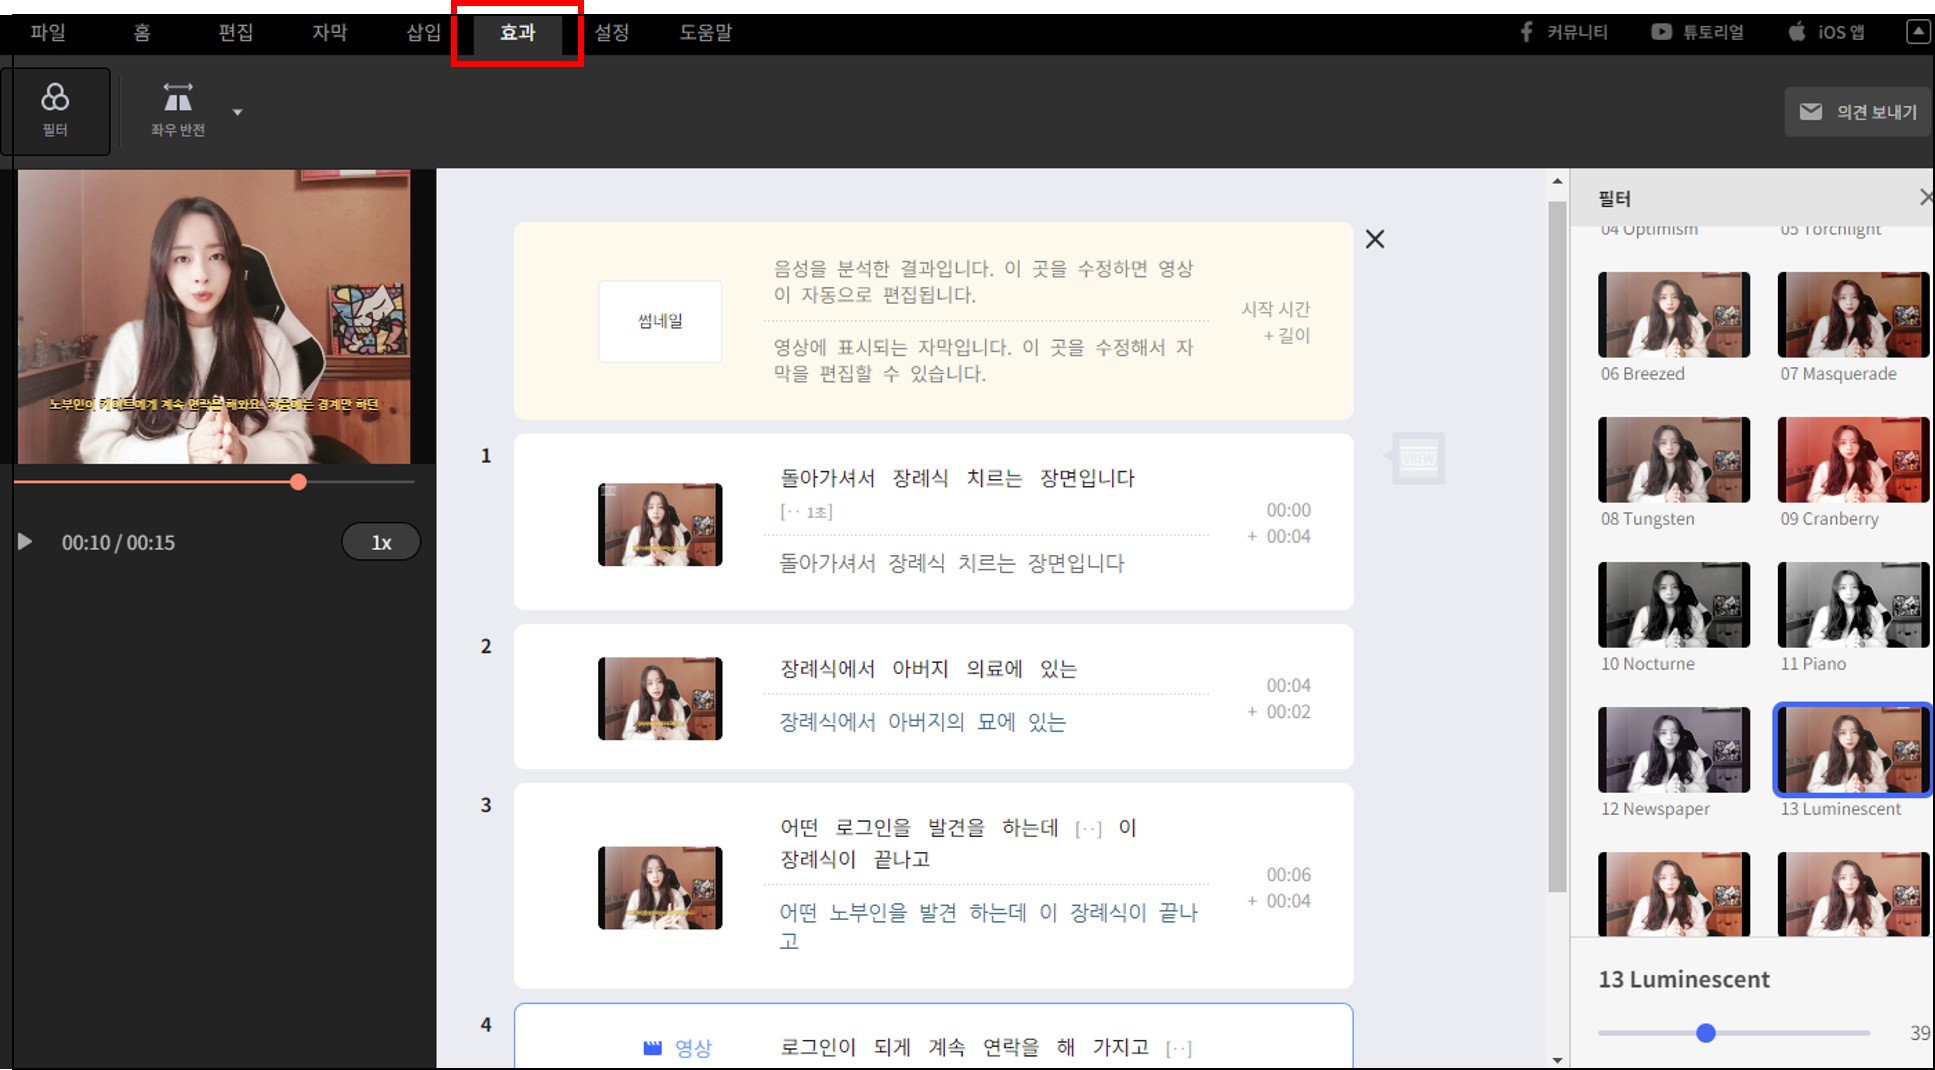Click the 썸네일 box in the info card
Image resolution: width=1935 pixels, height=1070 pixels.
[660, 321]
